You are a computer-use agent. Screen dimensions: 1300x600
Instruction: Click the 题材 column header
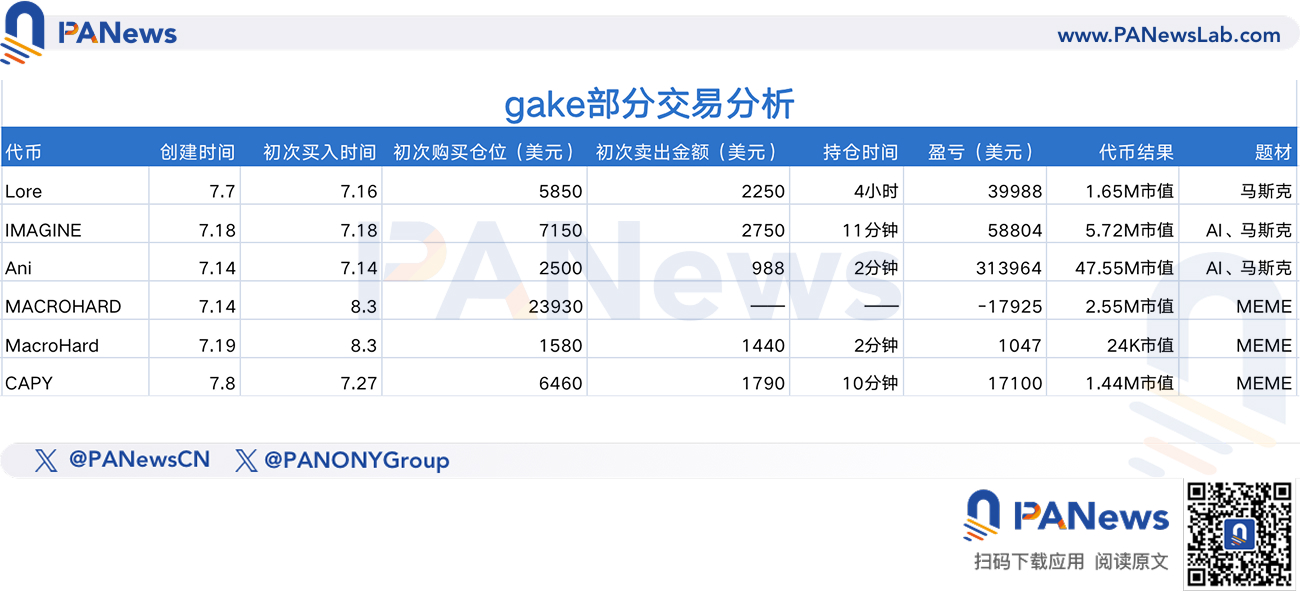(x=1273, y=152)
